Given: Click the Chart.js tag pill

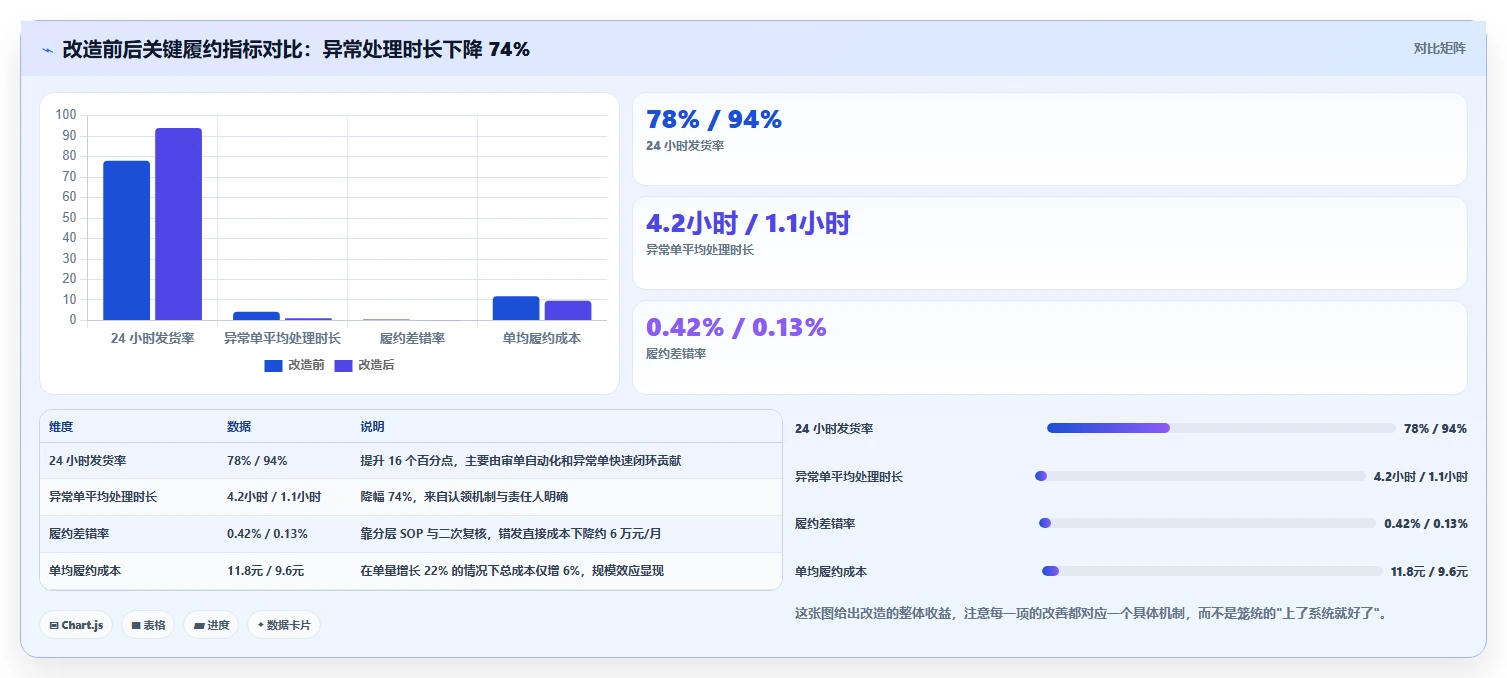Looking at the screenshot, I should (77, 625).
